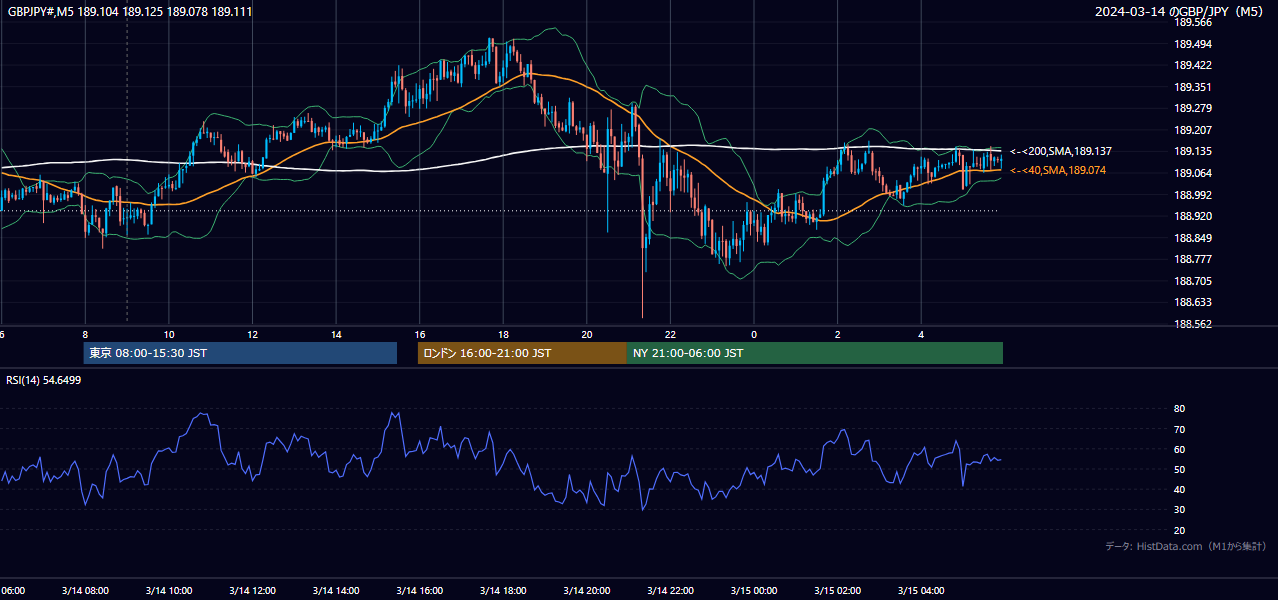This screenshot has width=1278, height=600.
Task: Click hour label 16 under the price chart
Action: click(420, 334)
